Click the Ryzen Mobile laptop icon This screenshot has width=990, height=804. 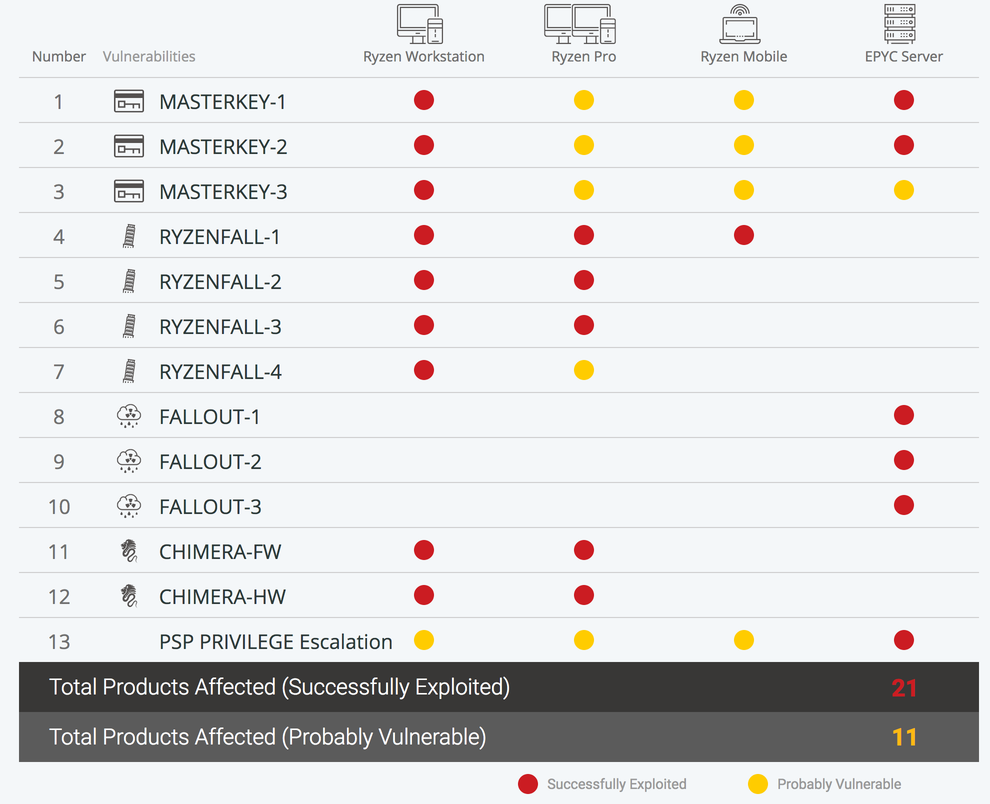point(740,25)
